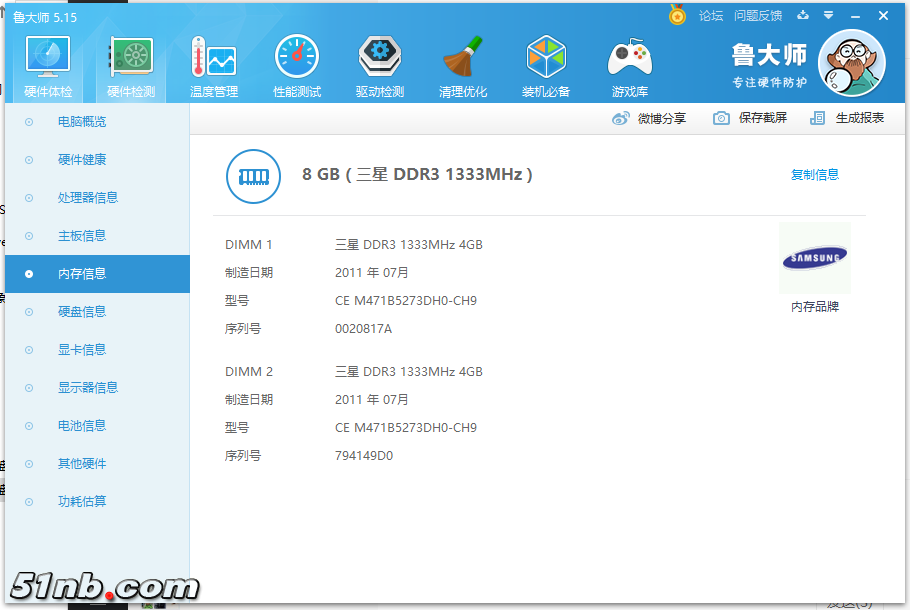This screenshot has width=910, height=610.
Task: Select 电脑概览 in the sidebar
Action: (x=82, y=122)
